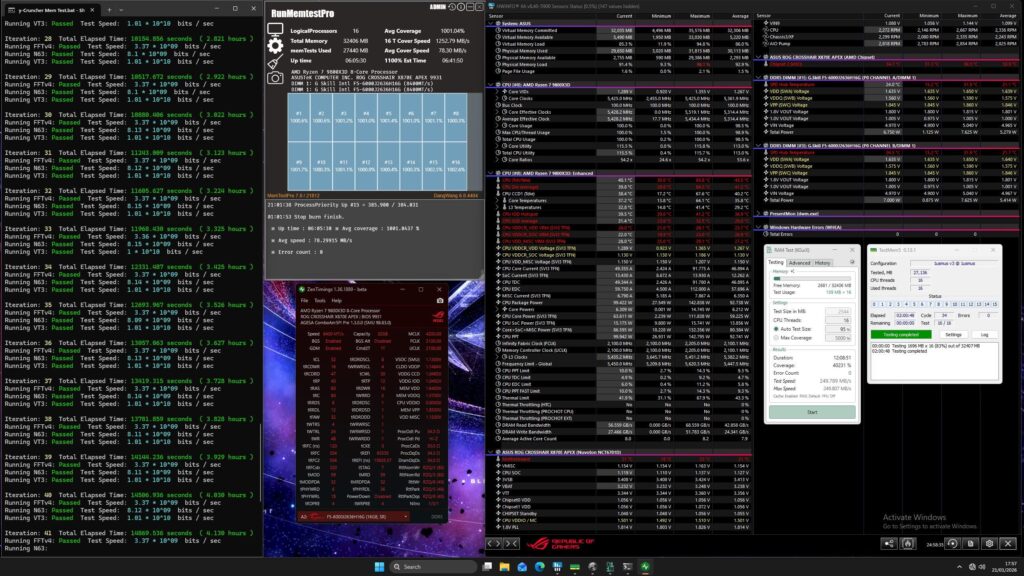This screenshot has height=576, width=1024.
Task: Click the HWiNFO share/network icon in bottom toolbar
Action: [x=889, y=543]
